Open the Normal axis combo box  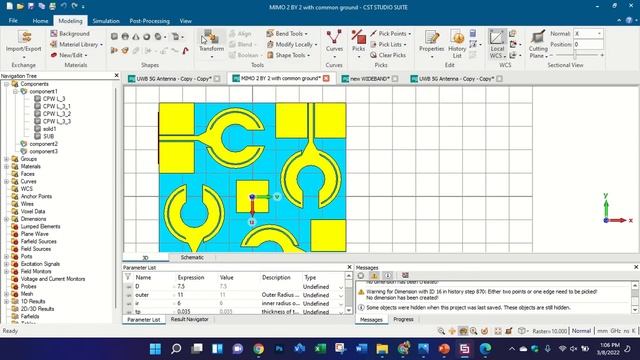click(x=588, y=33)
